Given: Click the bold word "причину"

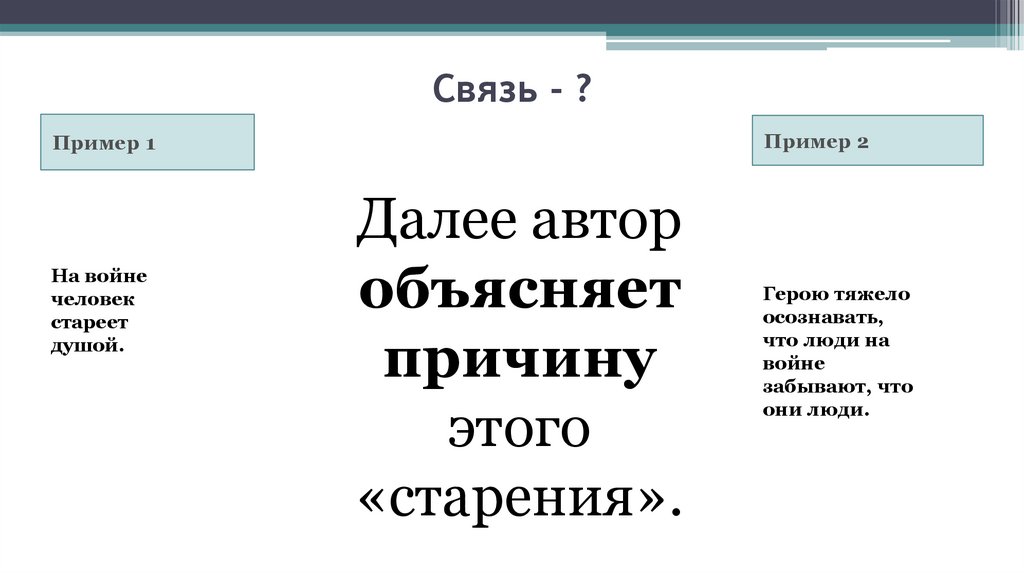Looking at the screenshot, I should 520,361.
